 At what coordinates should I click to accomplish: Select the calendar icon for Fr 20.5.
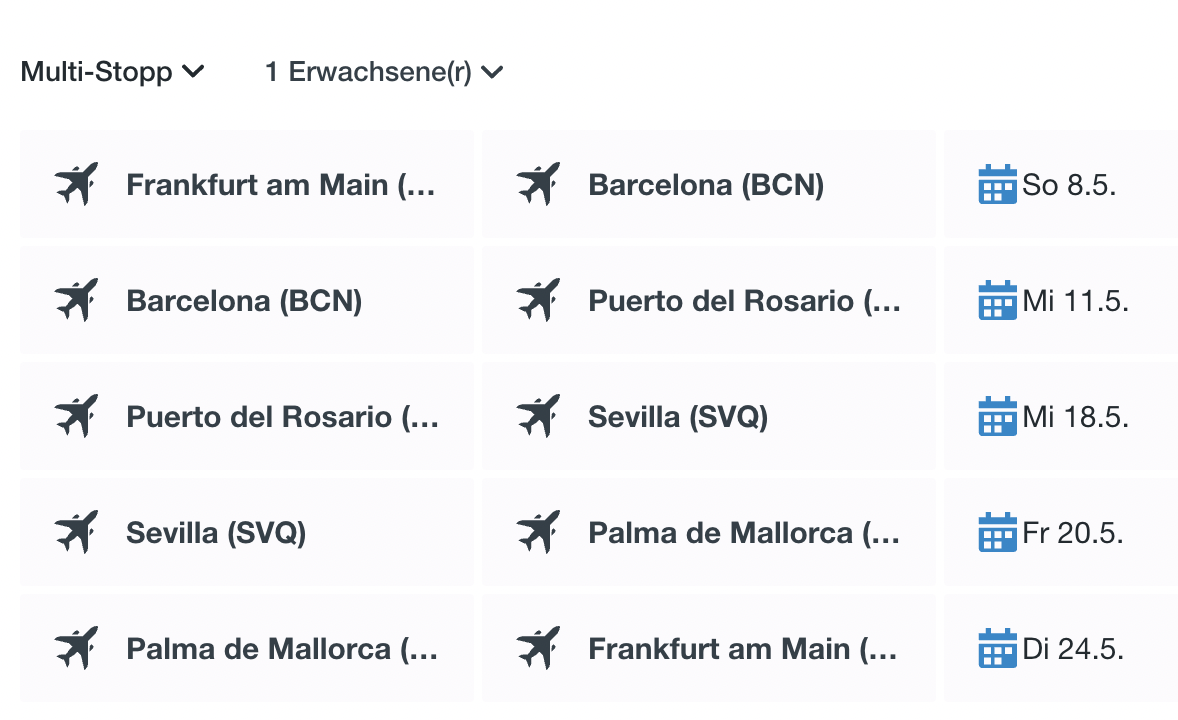(x=997, y=532)
